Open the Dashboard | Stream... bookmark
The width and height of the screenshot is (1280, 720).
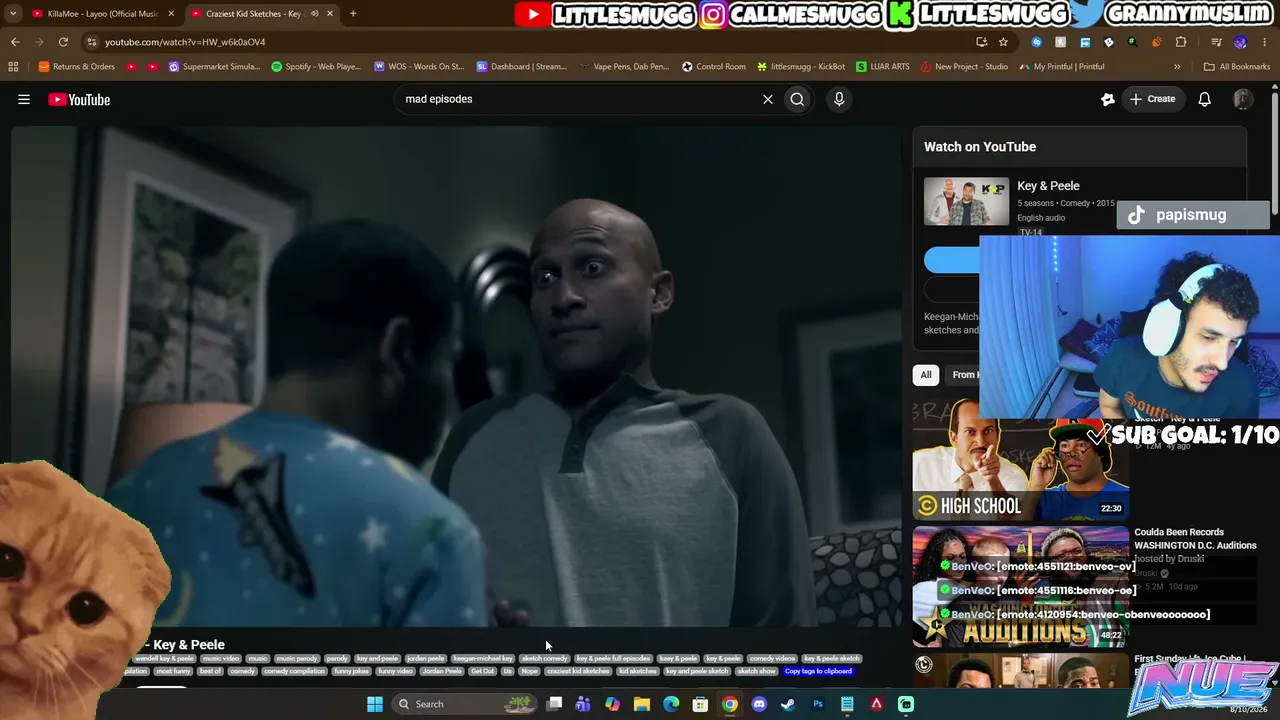tap(521, 67)
